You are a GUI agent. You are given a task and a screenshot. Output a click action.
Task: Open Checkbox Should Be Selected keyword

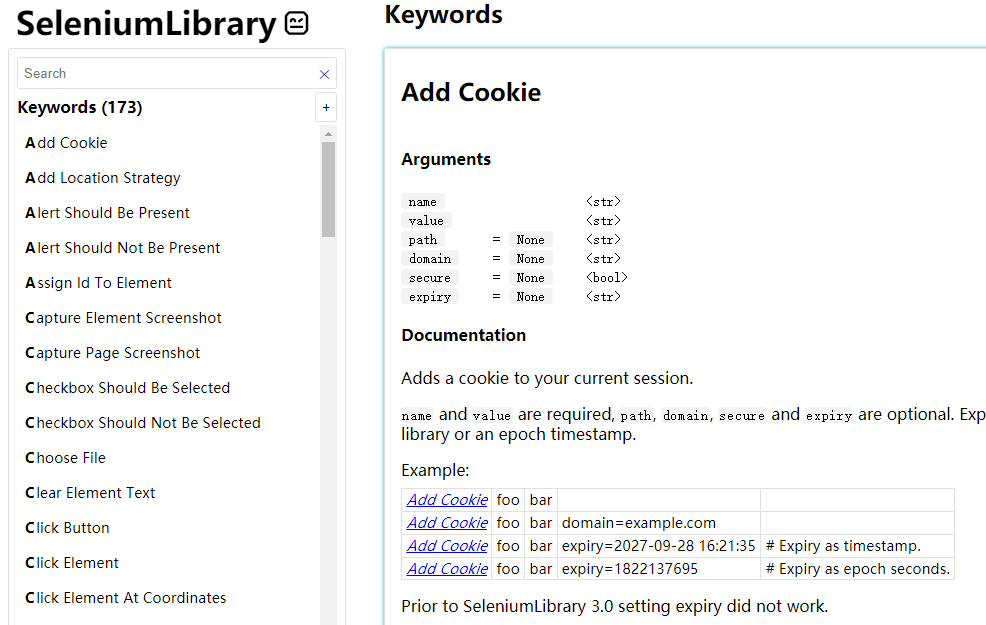127,388
